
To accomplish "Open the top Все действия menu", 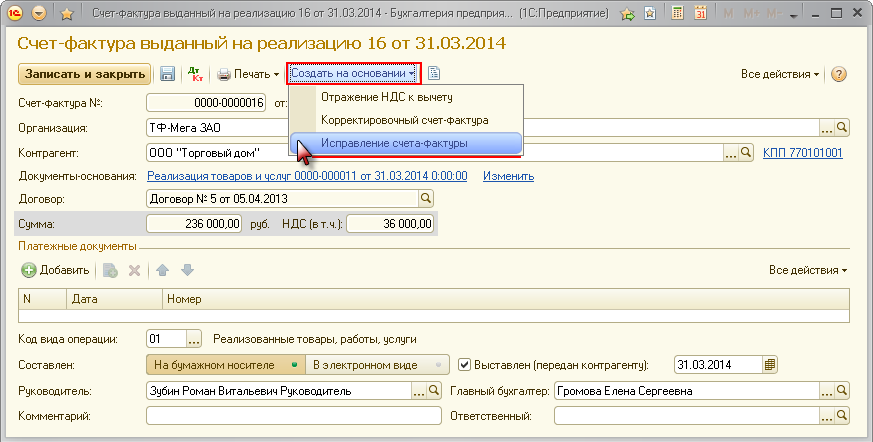I will coord(779,74).
